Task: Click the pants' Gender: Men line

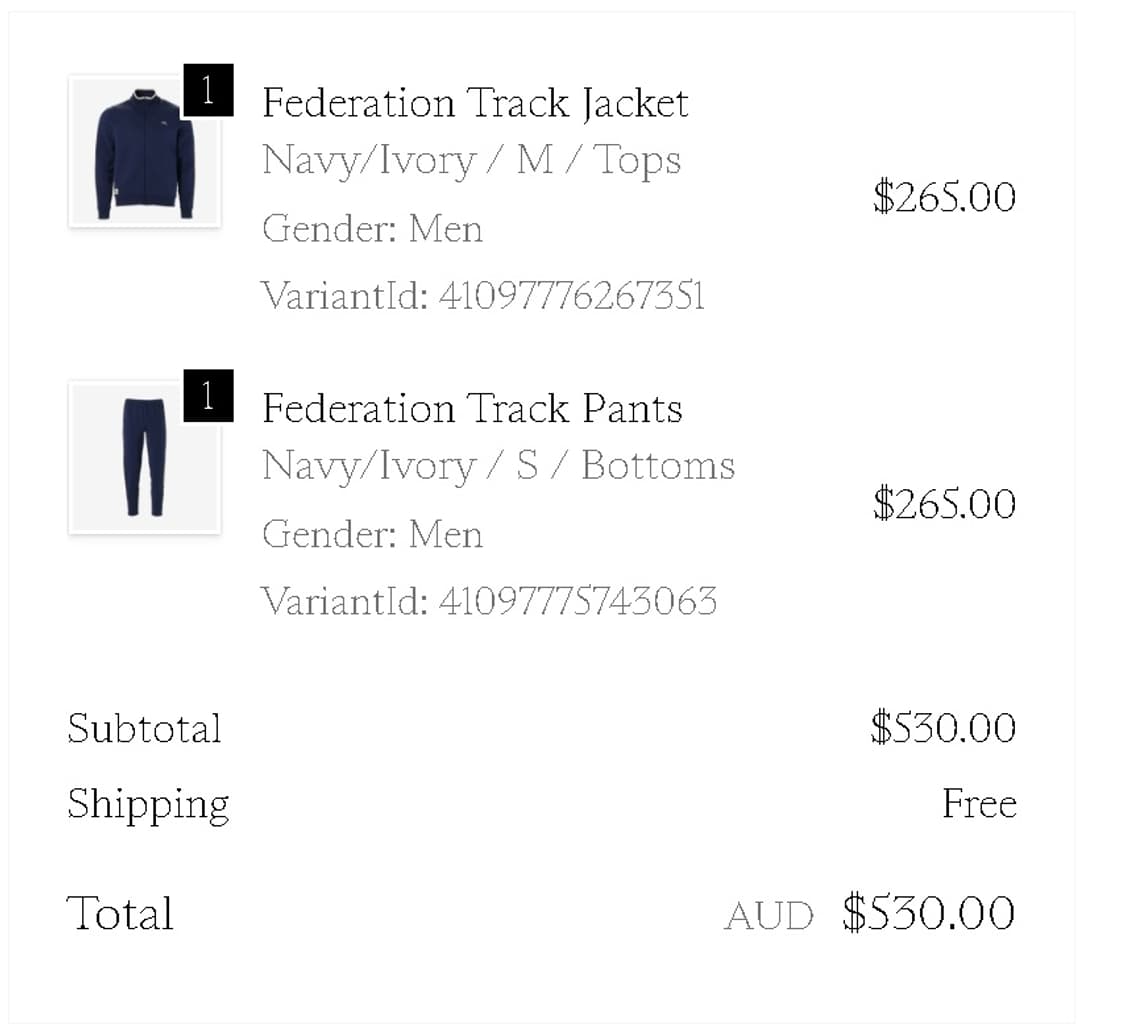Action: pos(372,534)
